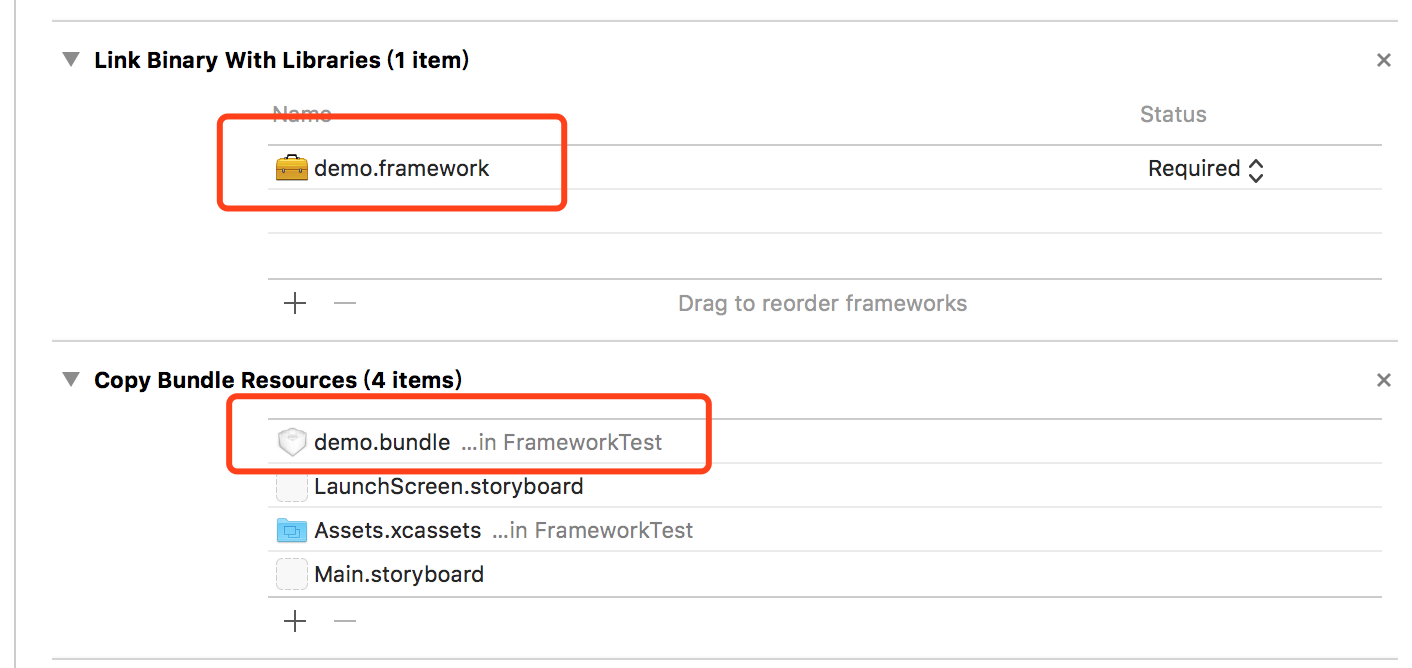Collapse the Copy Bundle Resources section
This screenshot has width=1412, height=668.
[x=70, y=380]
